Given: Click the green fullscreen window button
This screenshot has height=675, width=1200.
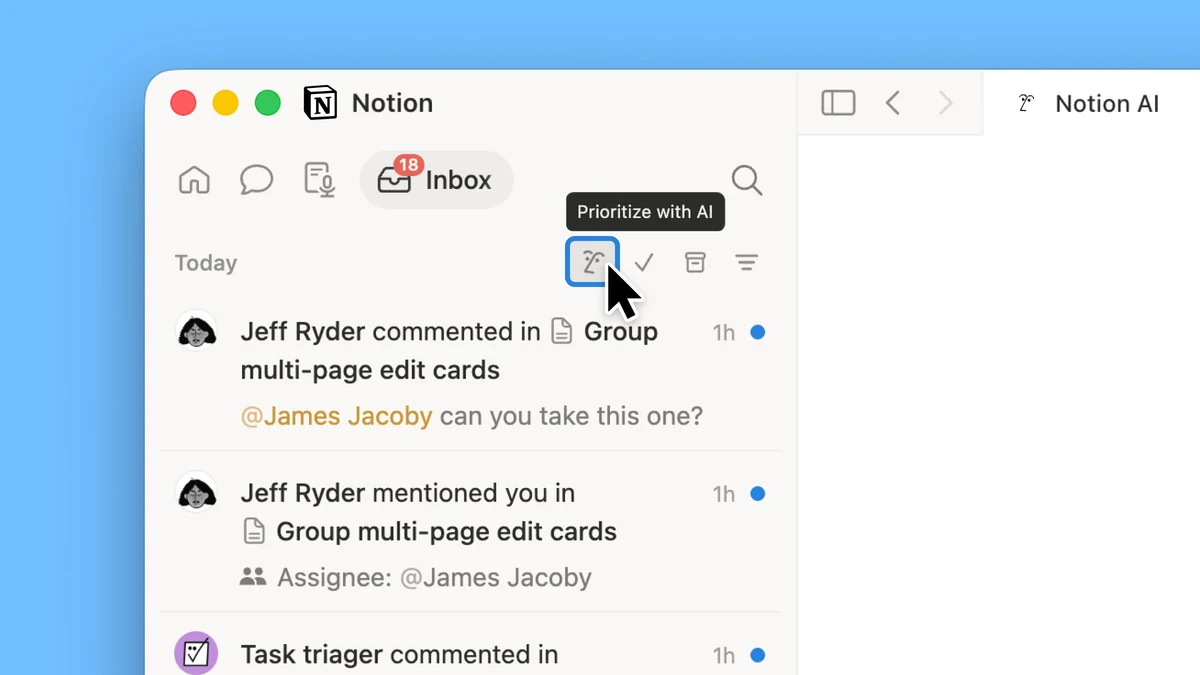Looking at the screenshot, I should click(x=268, y=103).
